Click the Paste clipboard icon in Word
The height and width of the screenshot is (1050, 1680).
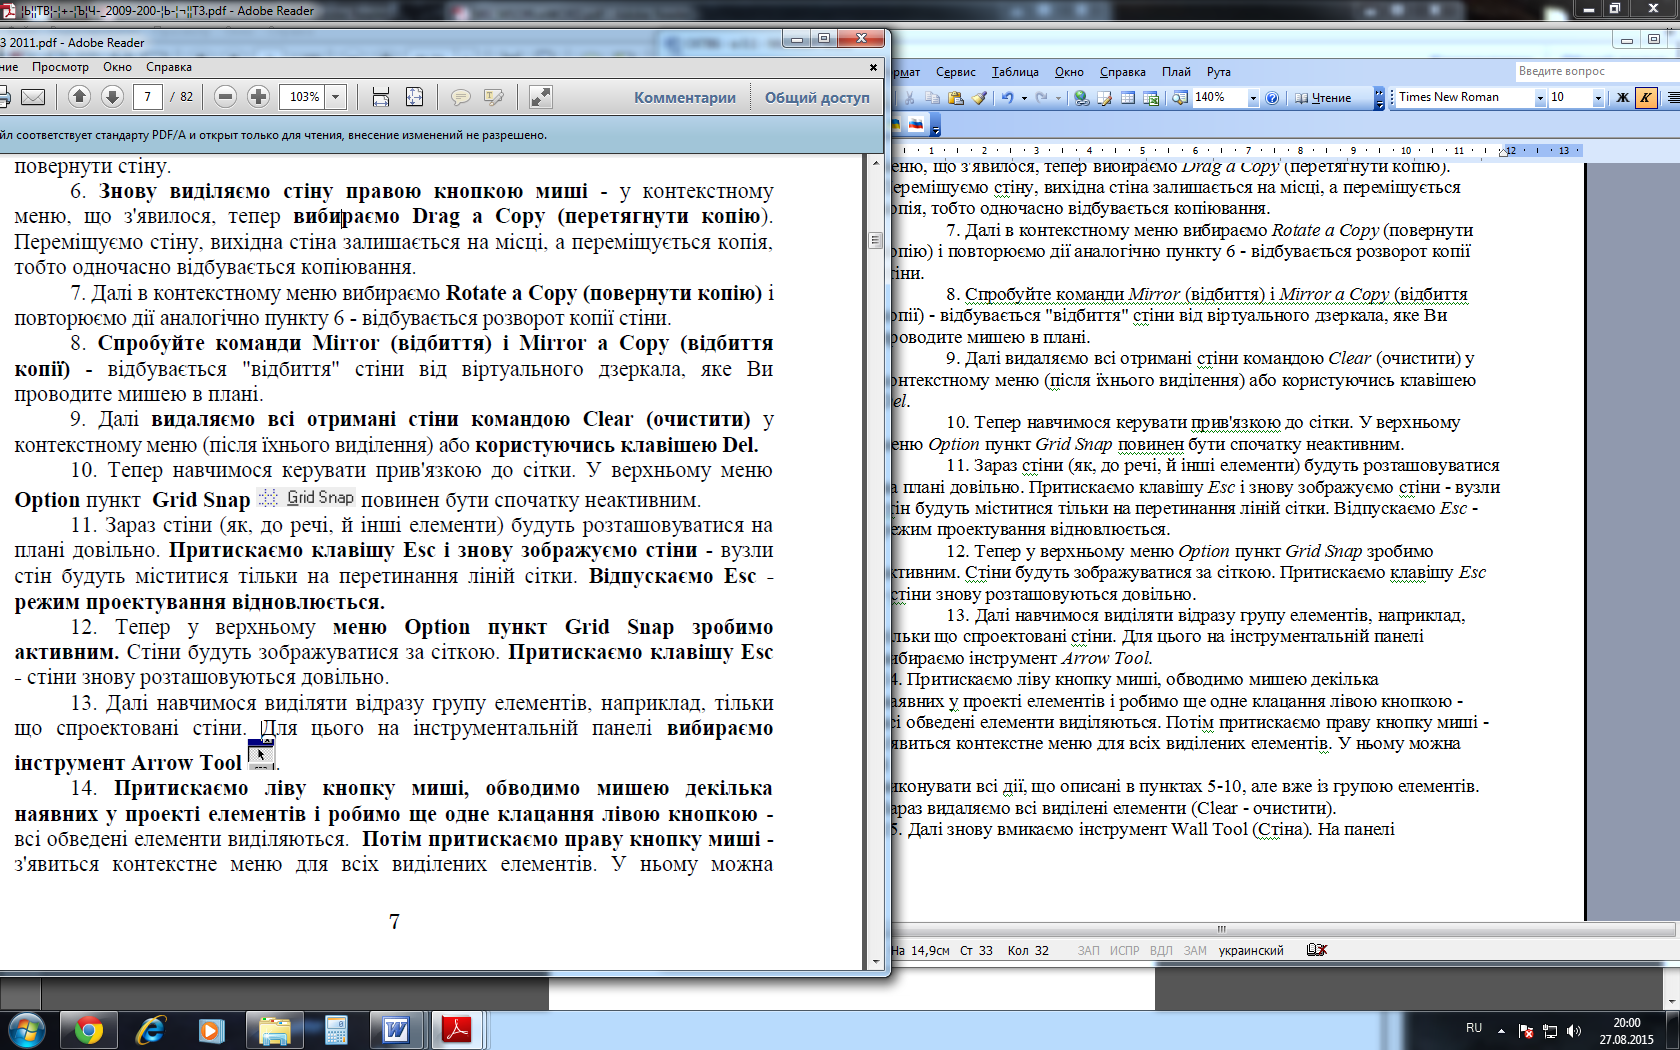tap(956, 98)
